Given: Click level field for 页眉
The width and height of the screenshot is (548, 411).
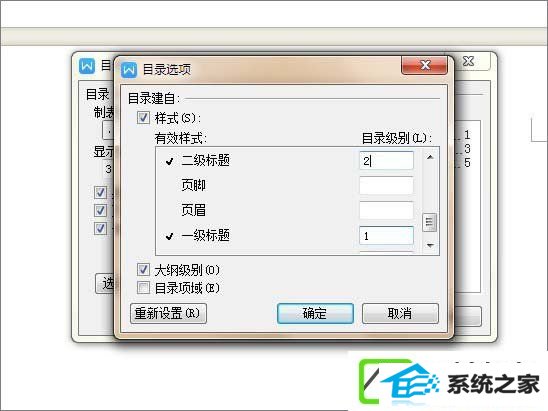Looking at the screenshot, I should click(x=386, y=210).
